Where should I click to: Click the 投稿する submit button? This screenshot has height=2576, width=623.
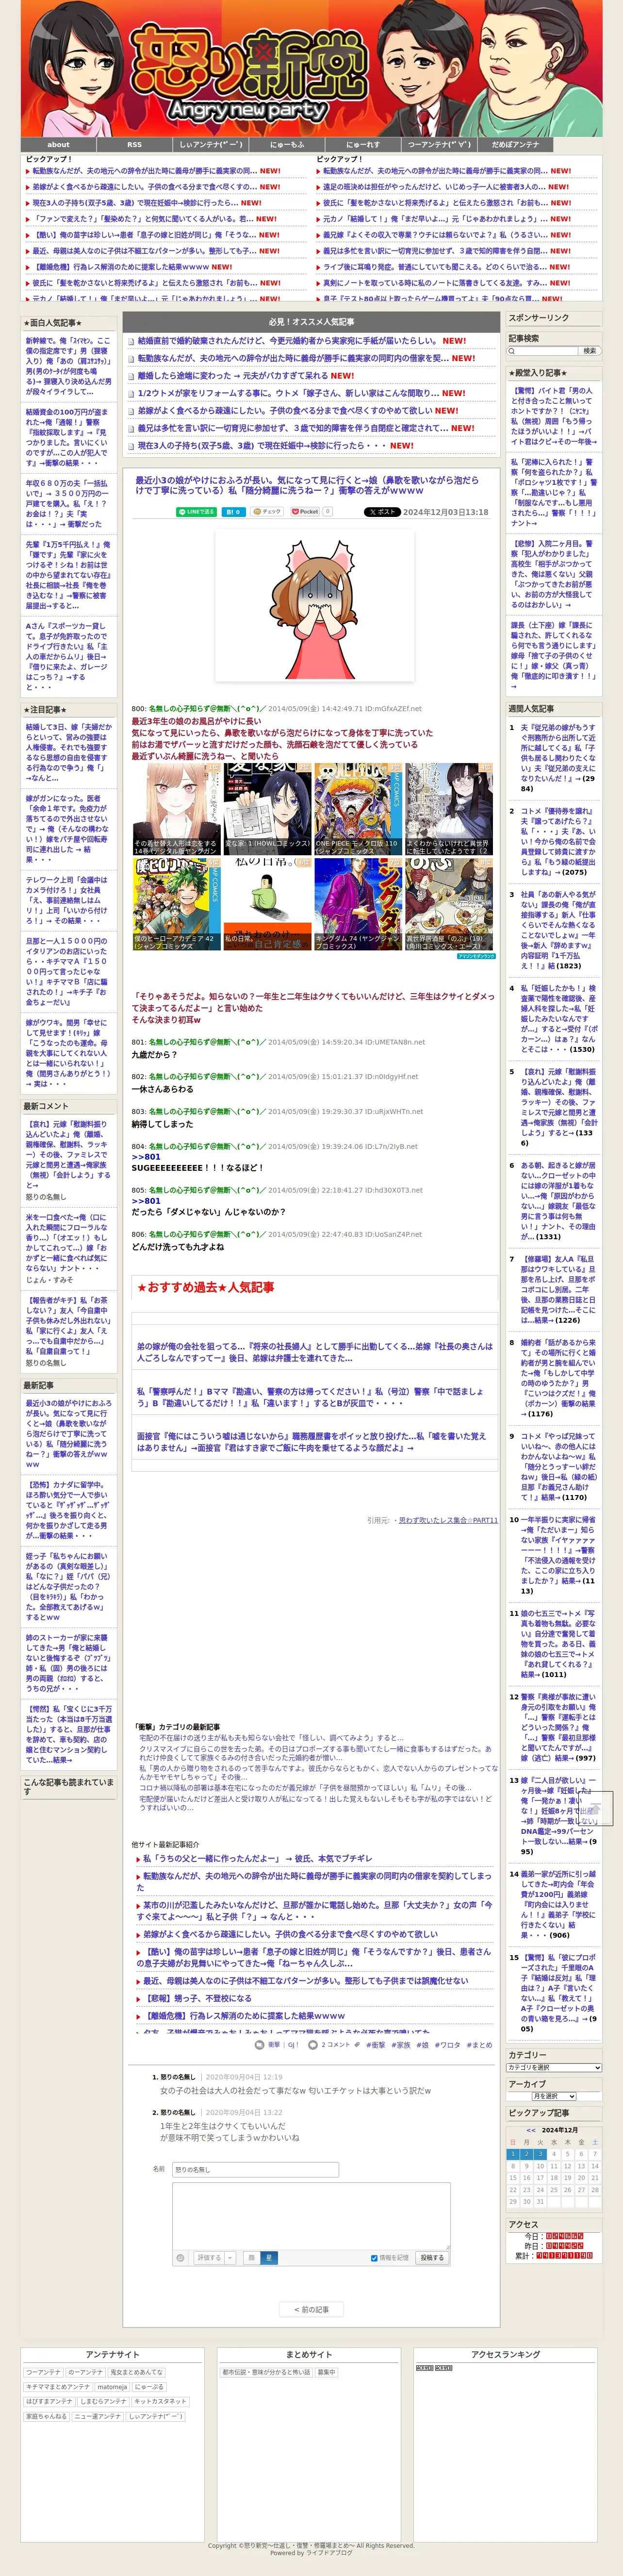tap(432, 2257)
